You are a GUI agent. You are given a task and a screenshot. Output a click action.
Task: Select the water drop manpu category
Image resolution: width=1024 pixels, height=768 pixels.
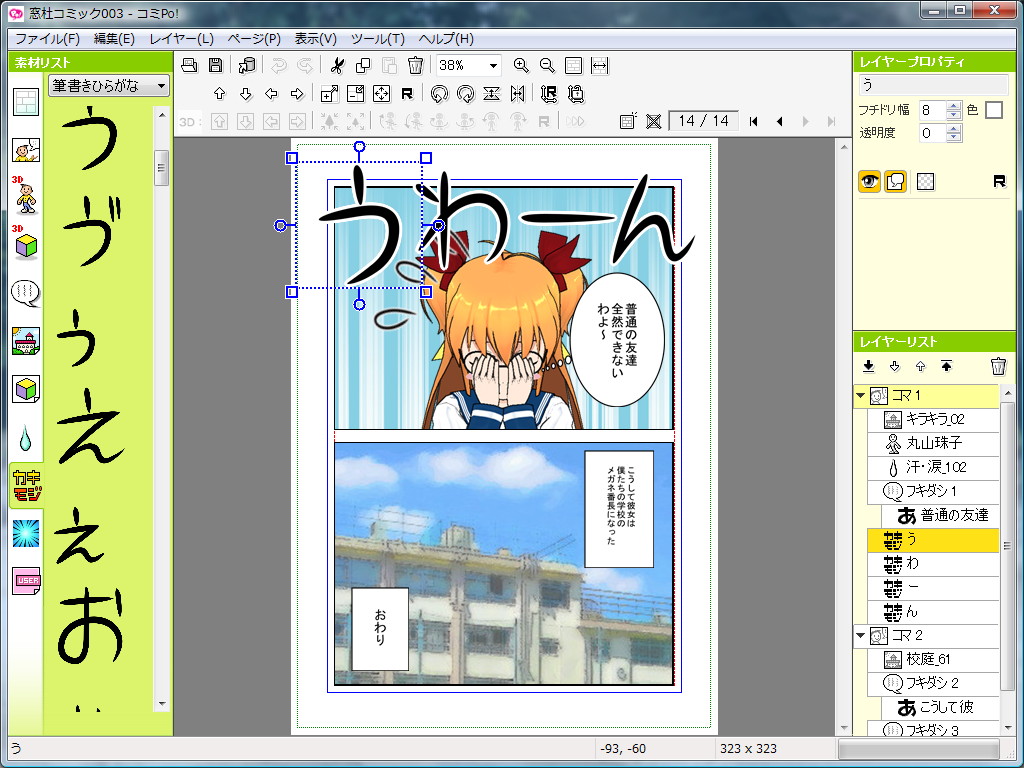[25, 438]
